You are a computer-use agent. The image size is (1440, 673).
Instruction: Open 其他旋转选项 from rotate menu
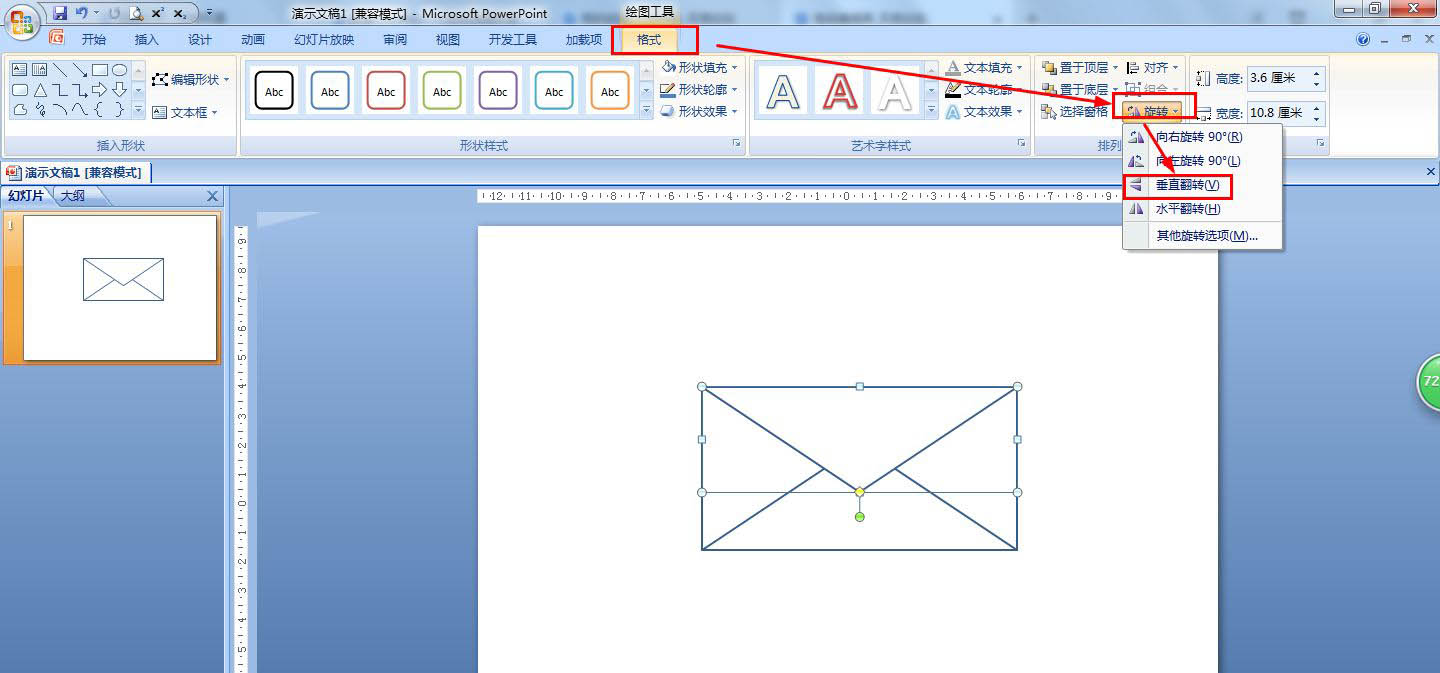[1203, 236]
